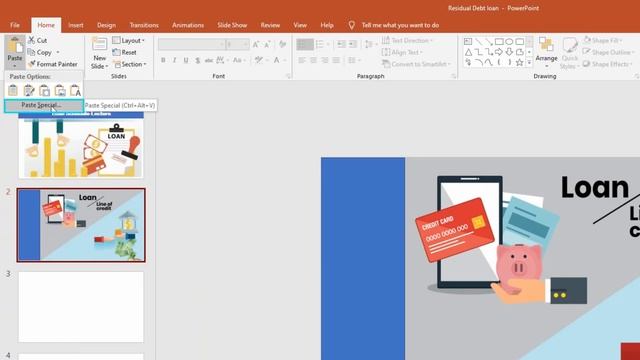This screenshot has width=640, height=360.
Task: Click the Tell me lightbulb icon
Action: [x=351, y=25]
